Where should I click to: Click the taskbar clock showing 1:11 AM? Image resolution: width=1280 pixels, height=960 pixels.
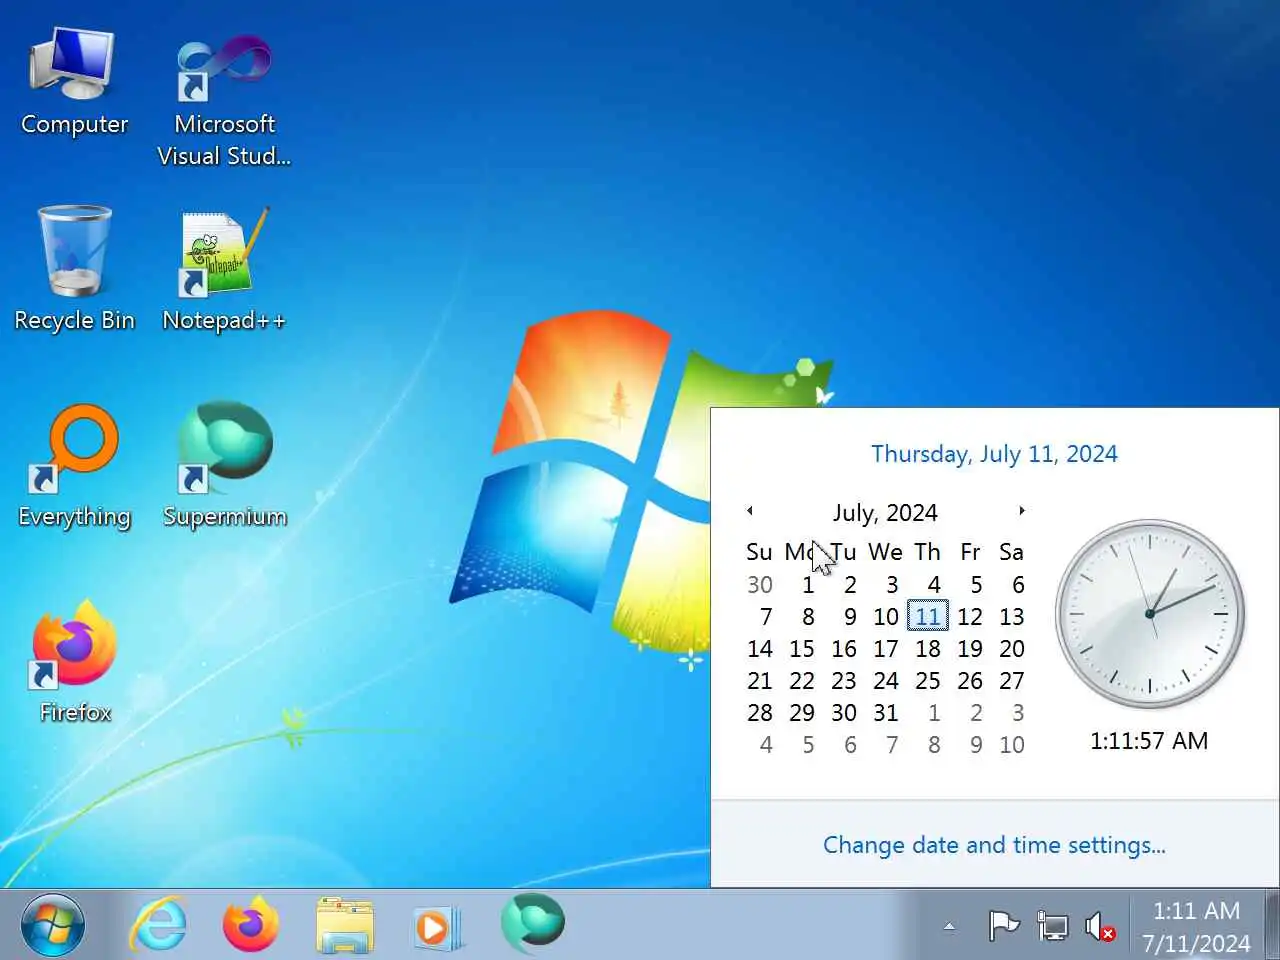(x=1196, y=926)
